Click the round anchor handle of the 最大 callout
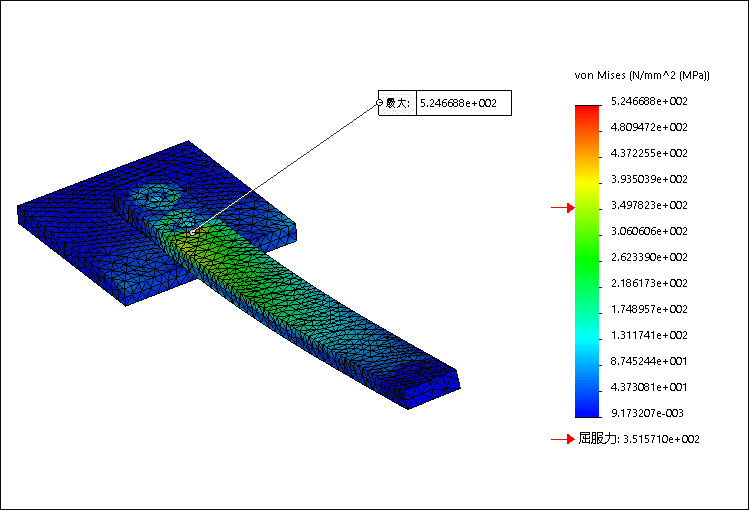Viewport: 749px width, 510px height. pyautogui.click(x=380, y=103)
